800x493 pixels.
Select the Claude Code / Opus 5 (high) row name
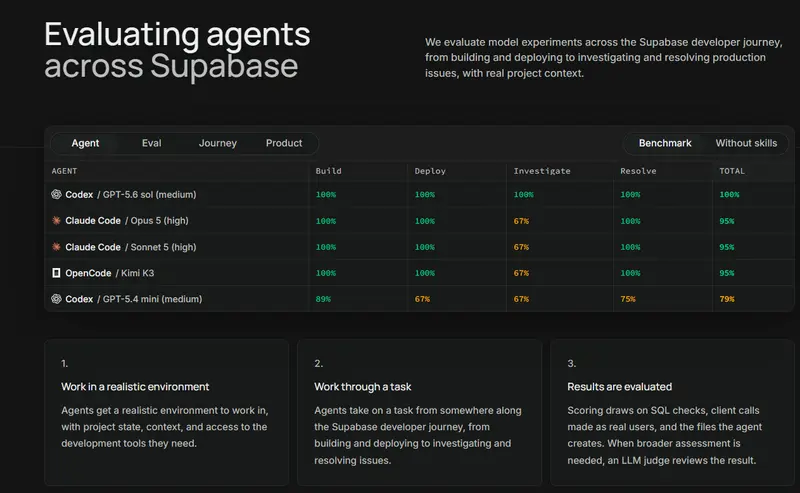point(127,220)
